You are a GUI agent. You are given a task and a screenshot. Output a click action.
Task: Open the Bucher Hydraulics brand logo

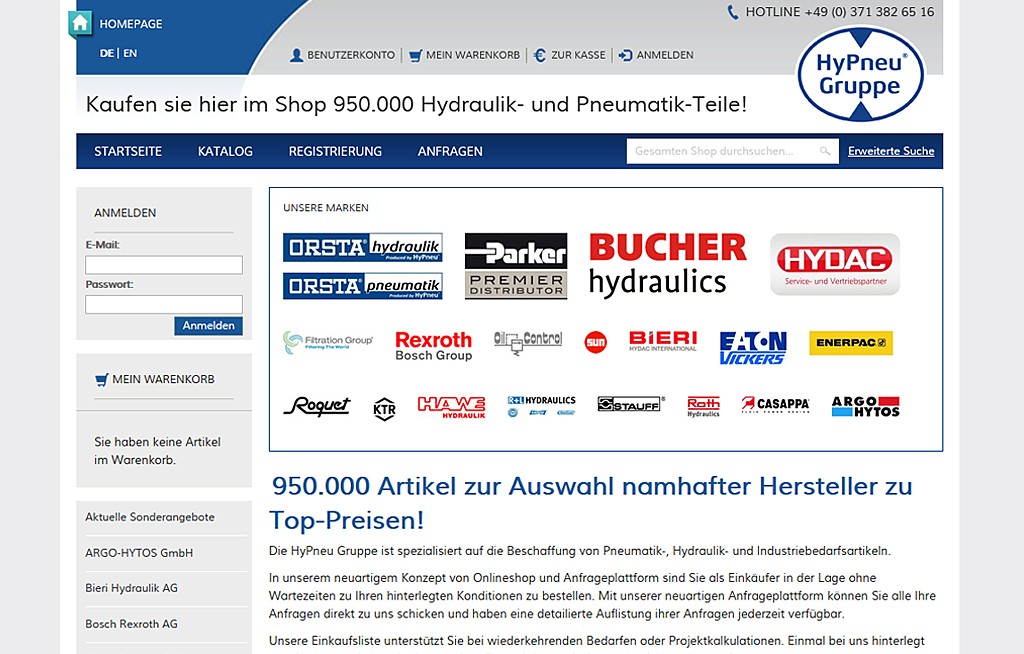667,265
